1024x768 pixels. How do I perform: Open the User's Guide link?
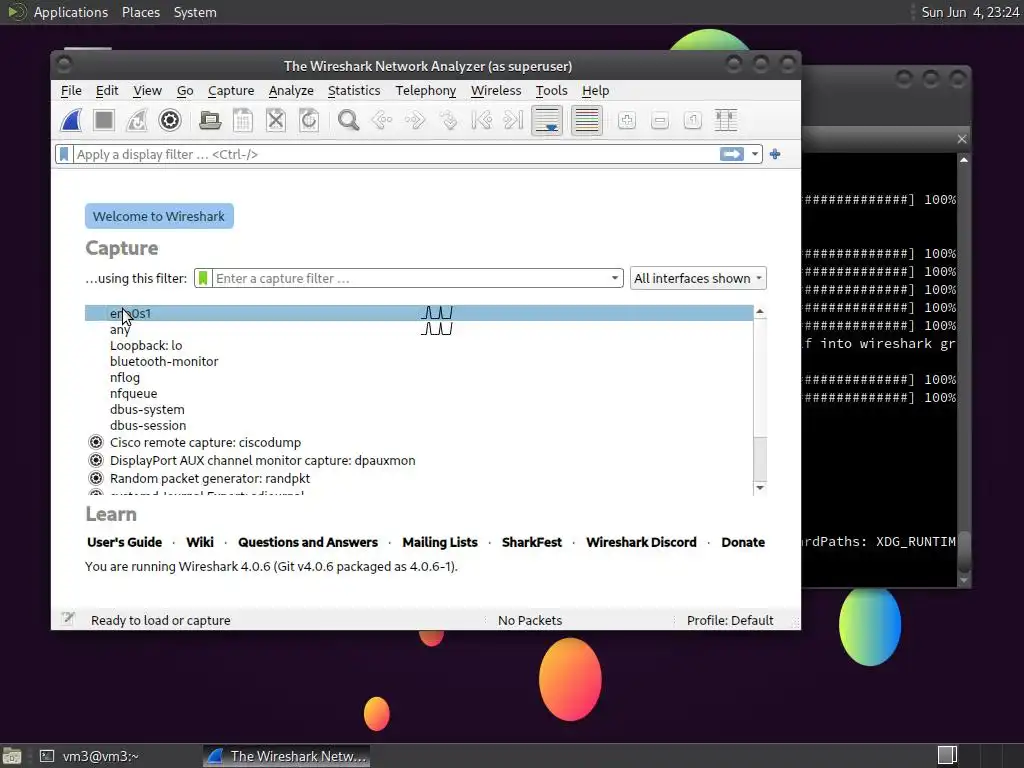tap(124, 542)
